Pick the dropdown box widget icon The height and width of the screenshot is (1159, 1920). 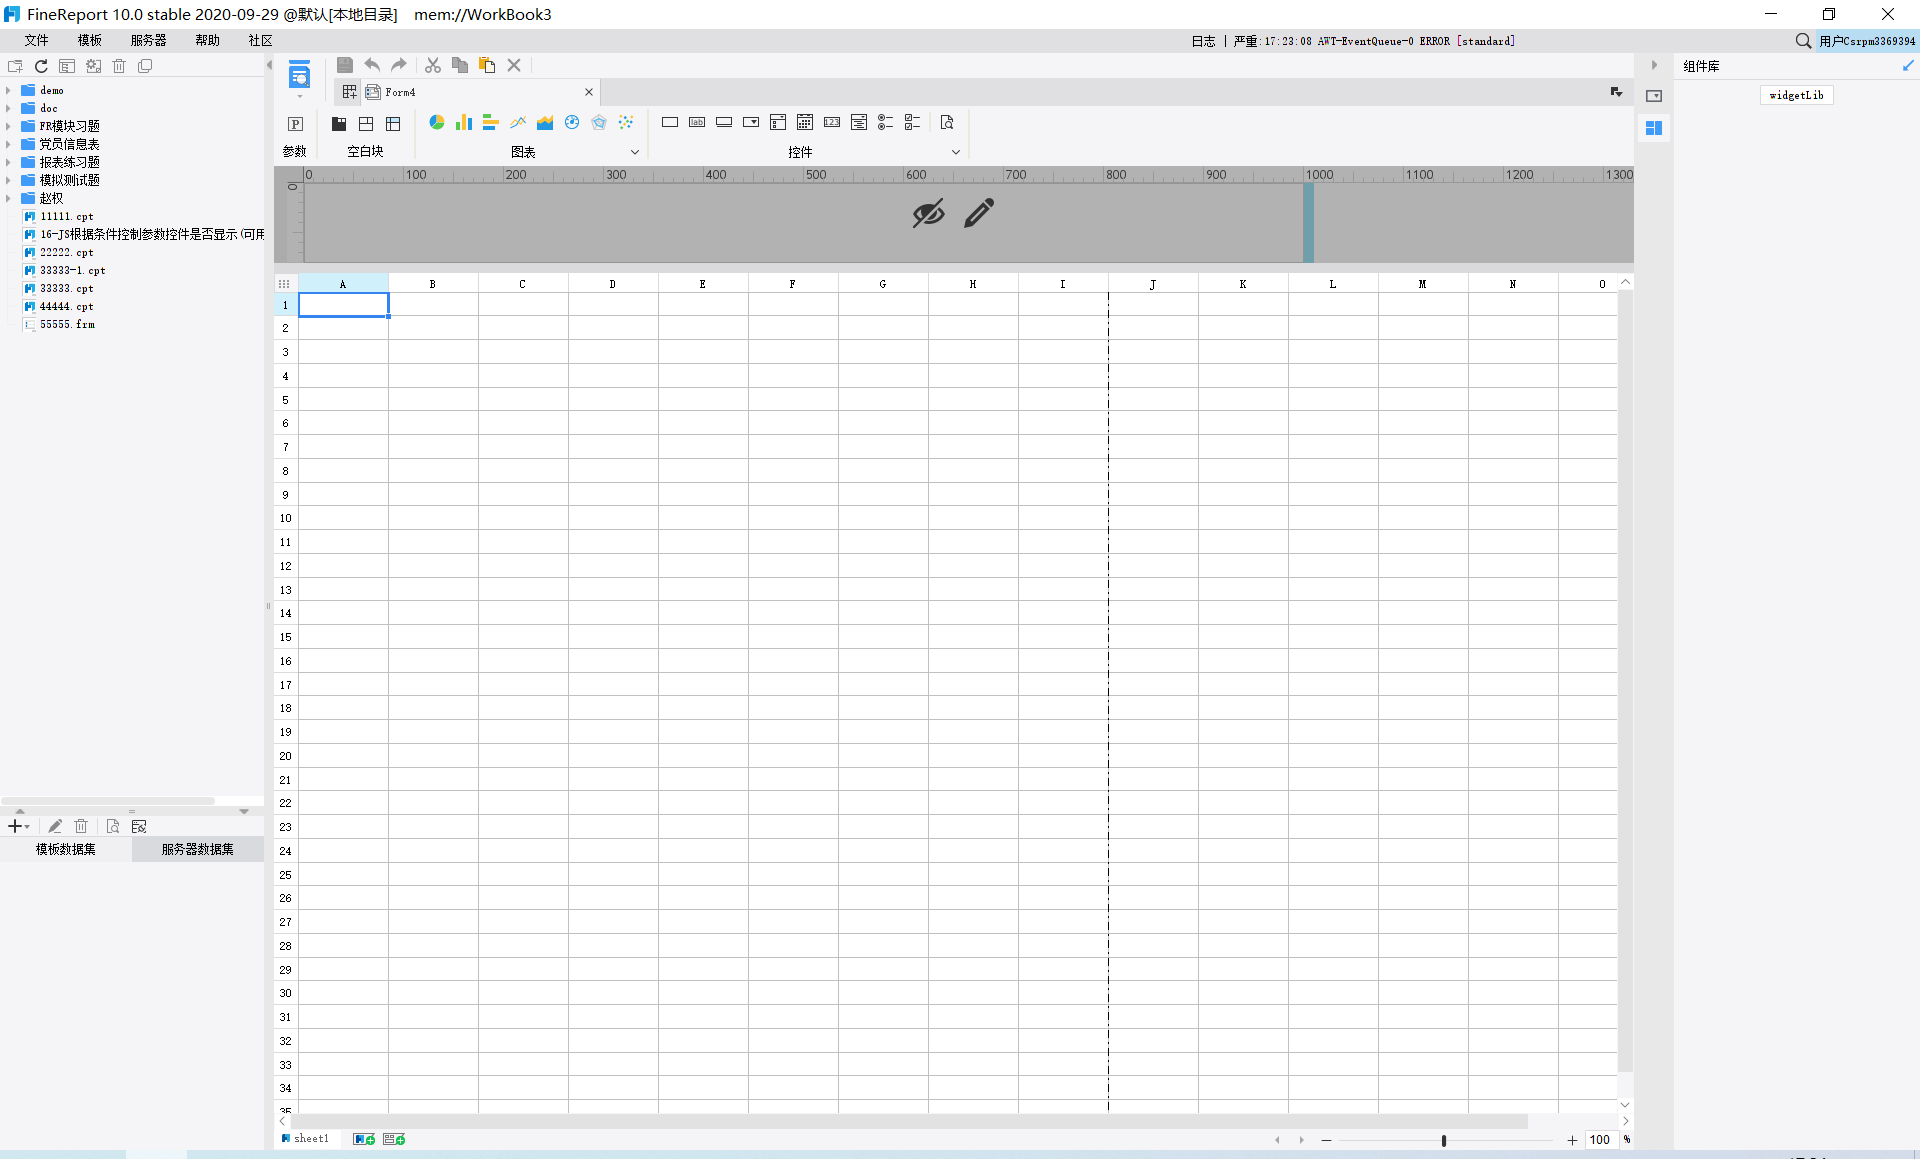751,123
